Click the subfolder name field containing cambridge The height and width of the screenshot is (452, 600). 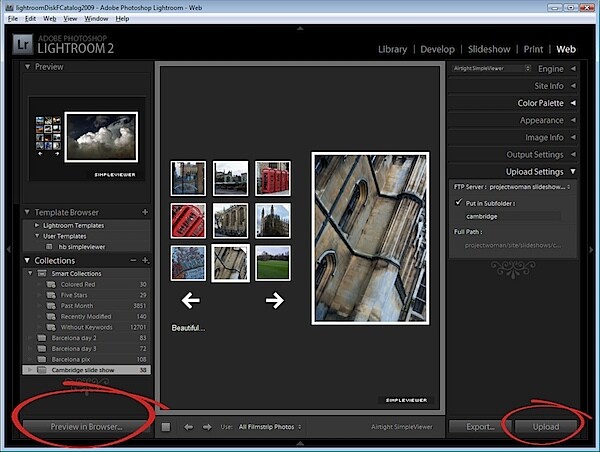point(513,217)
